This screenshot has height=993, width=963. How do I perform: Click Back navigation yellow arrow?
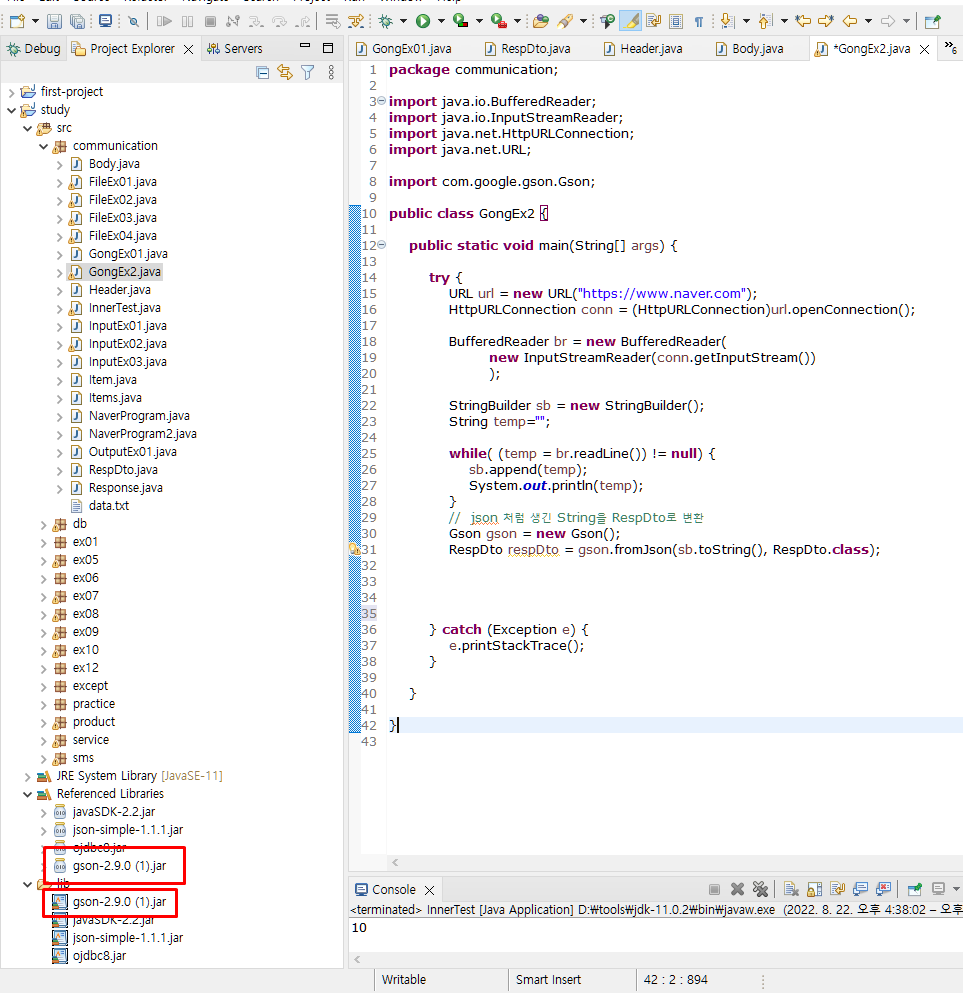coord(850,22)
